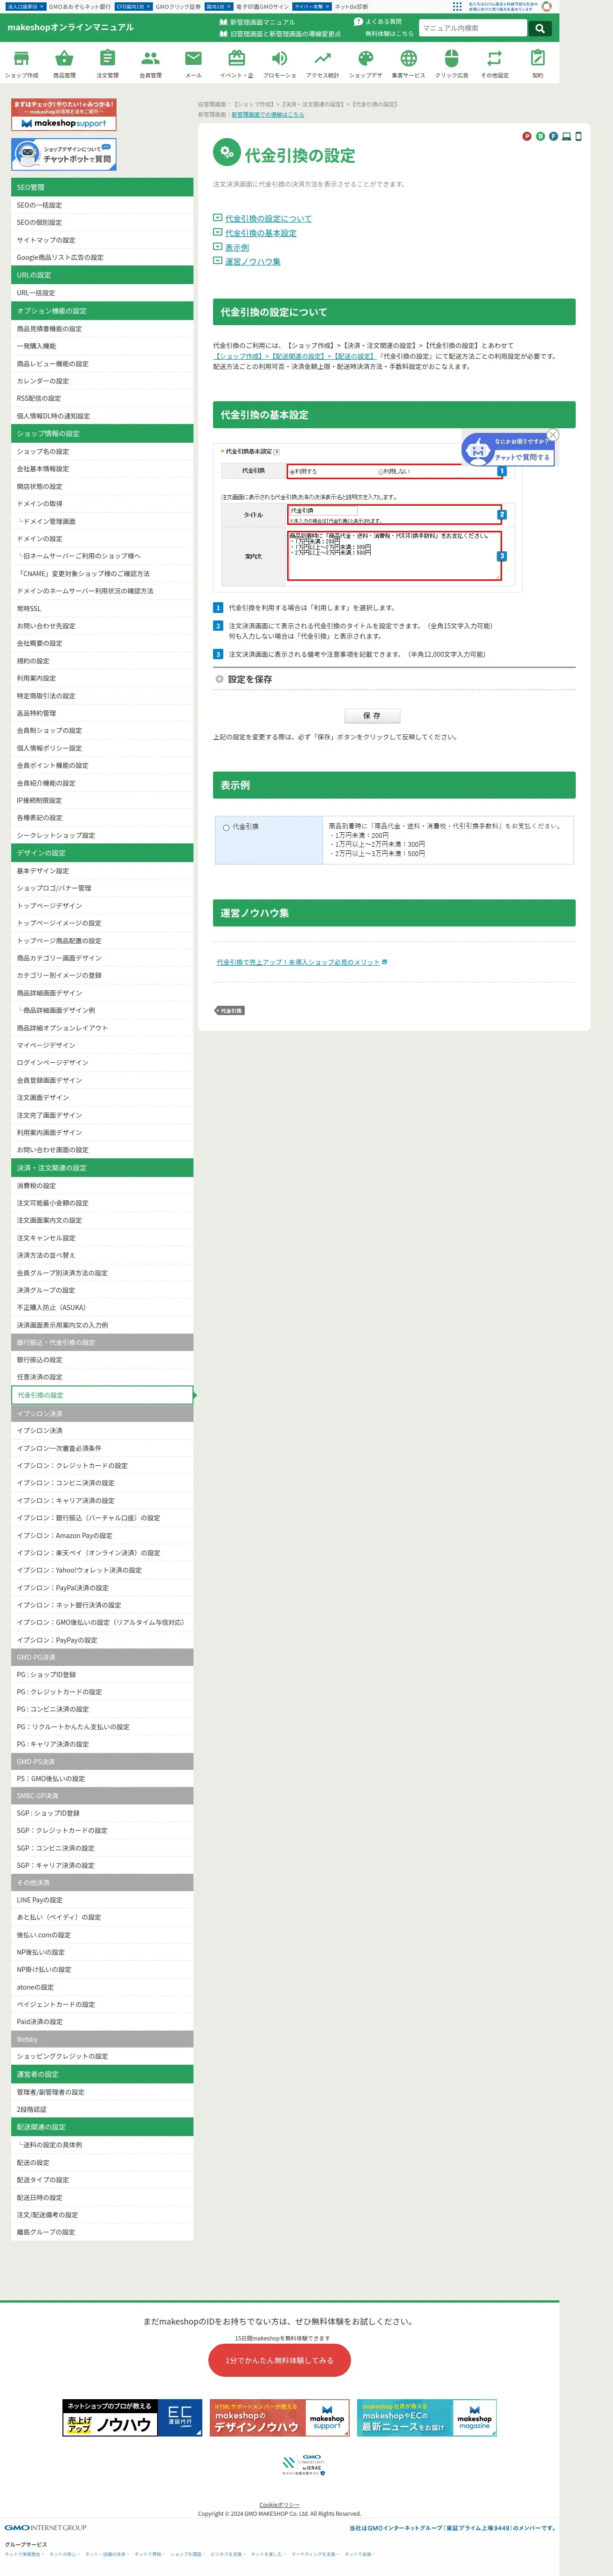Select 代金引換の設定 in sidebar
Viewport: 613px width, 2576px height.
coord(102,1395)
